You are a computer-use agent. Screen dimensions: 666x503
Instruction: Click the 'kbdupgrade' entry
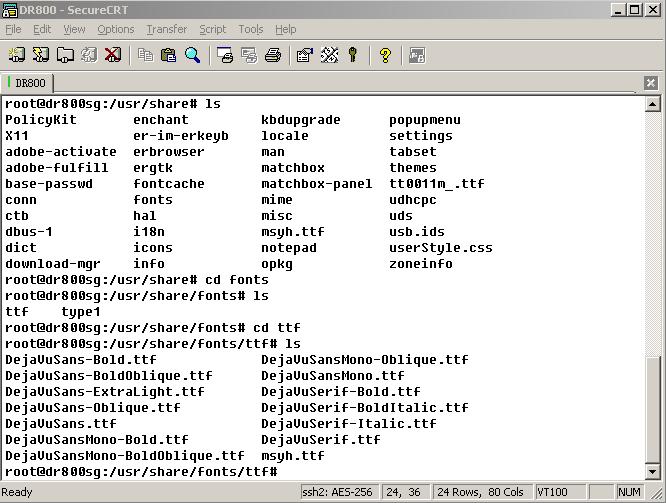point(300,120)
